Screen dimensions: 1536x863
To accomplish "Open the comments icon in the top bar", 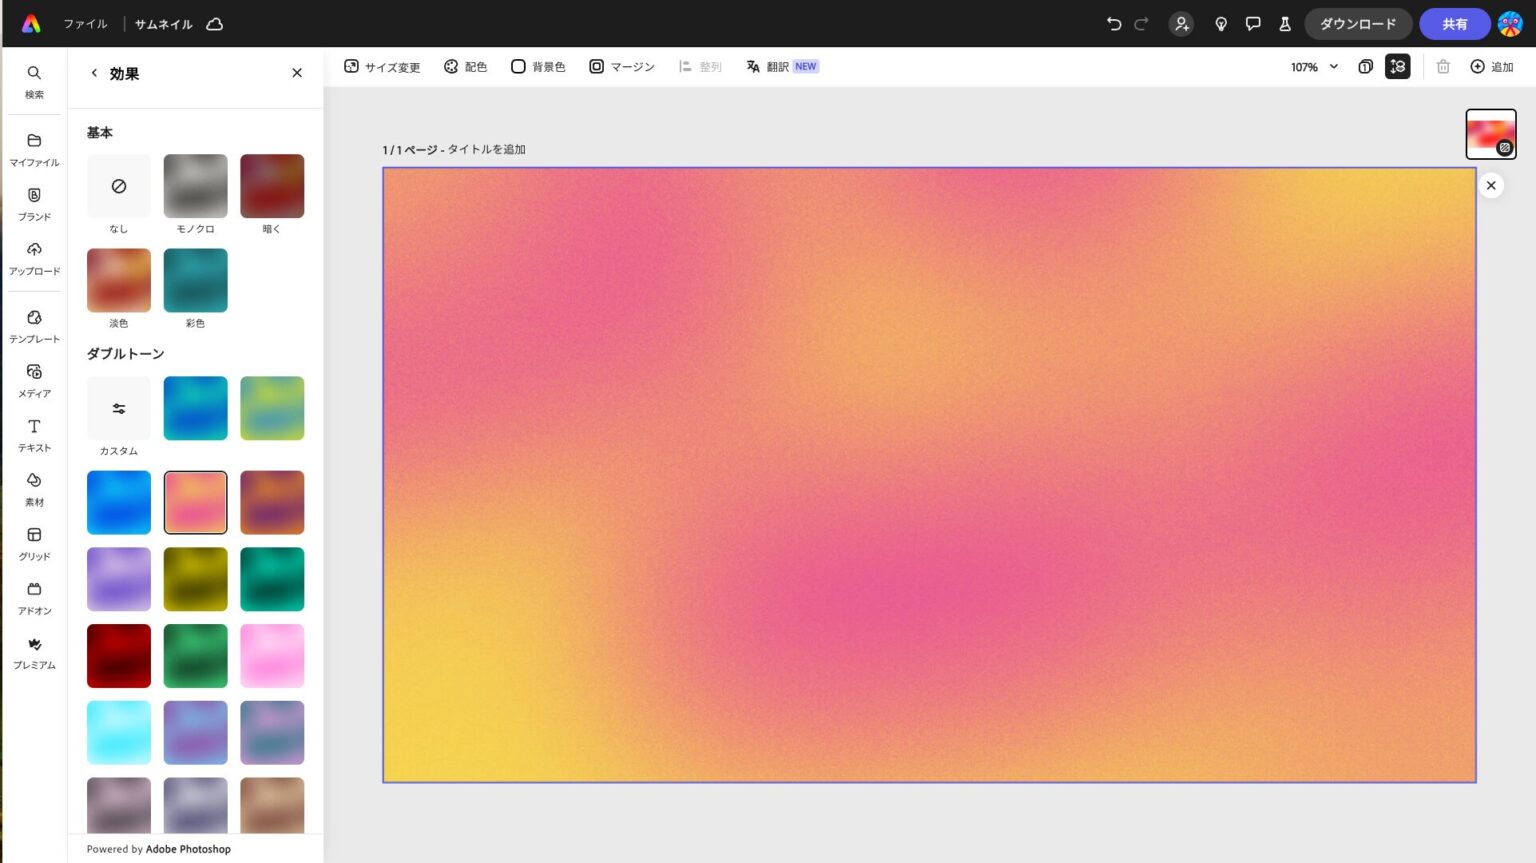I will (1253, 24).
